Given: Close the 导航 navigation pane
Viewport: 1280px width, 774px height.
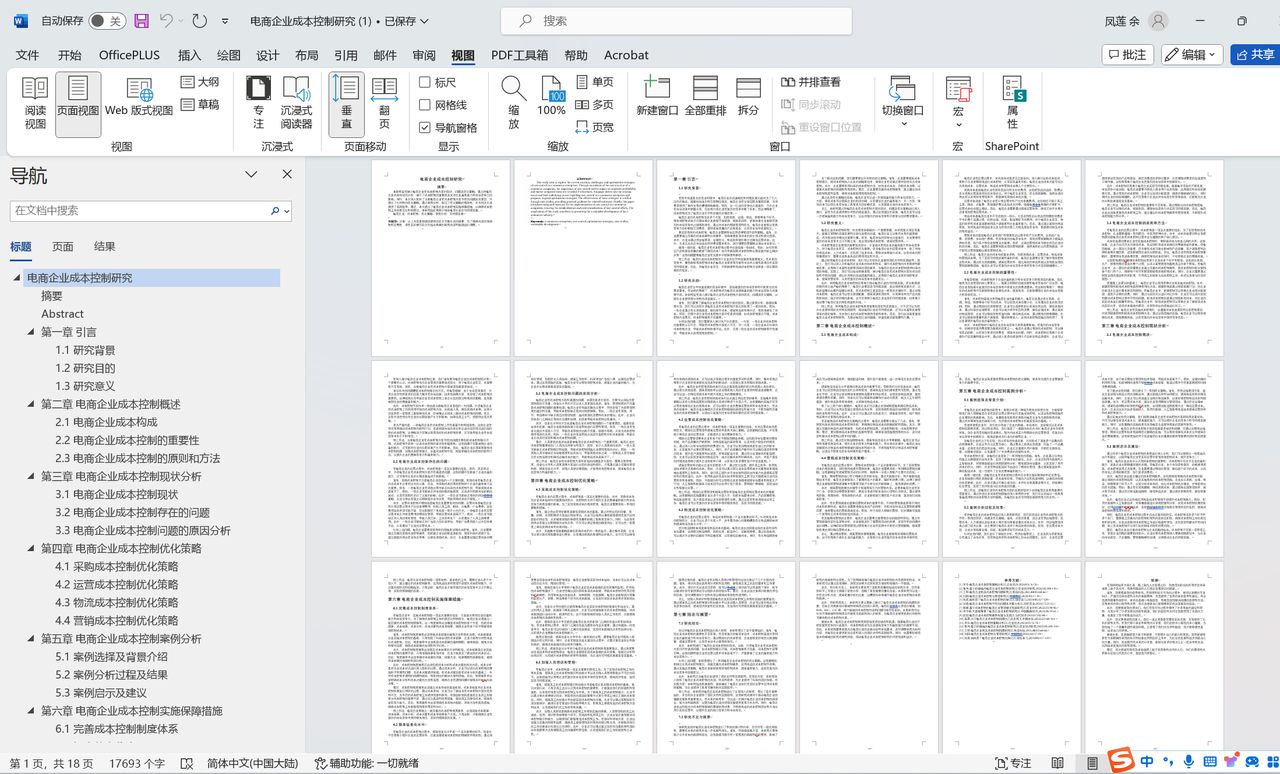Looking at the screenshot, I should pyautogui.click(x=287, y=175).
